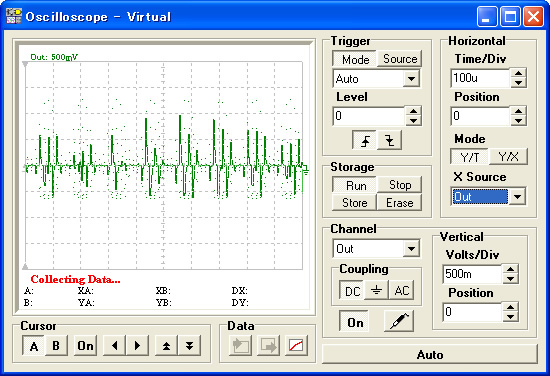
Task: Toggle the Cursor On button
Action: (86, 346)
